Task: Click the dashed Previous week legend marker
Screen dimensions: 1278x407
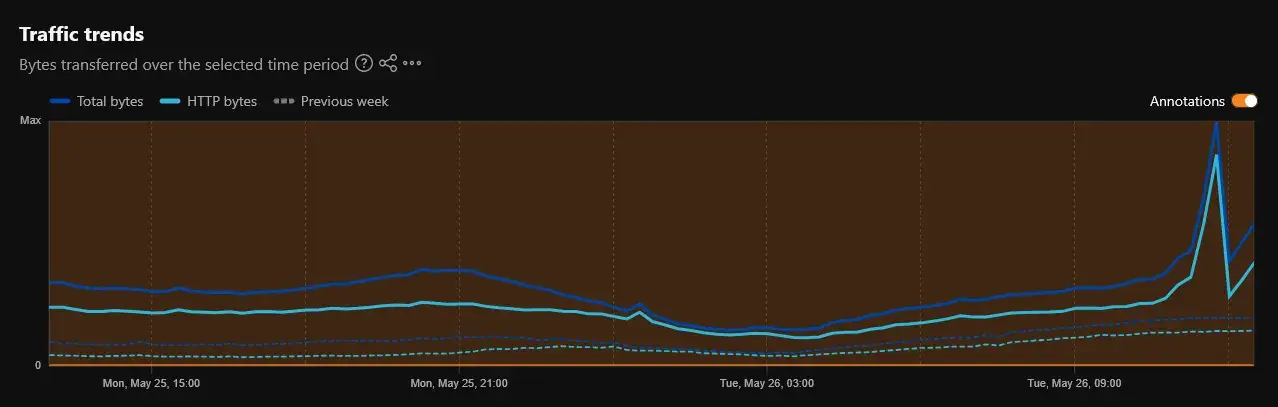Action: pyautogui.click(x=284, y=101)
